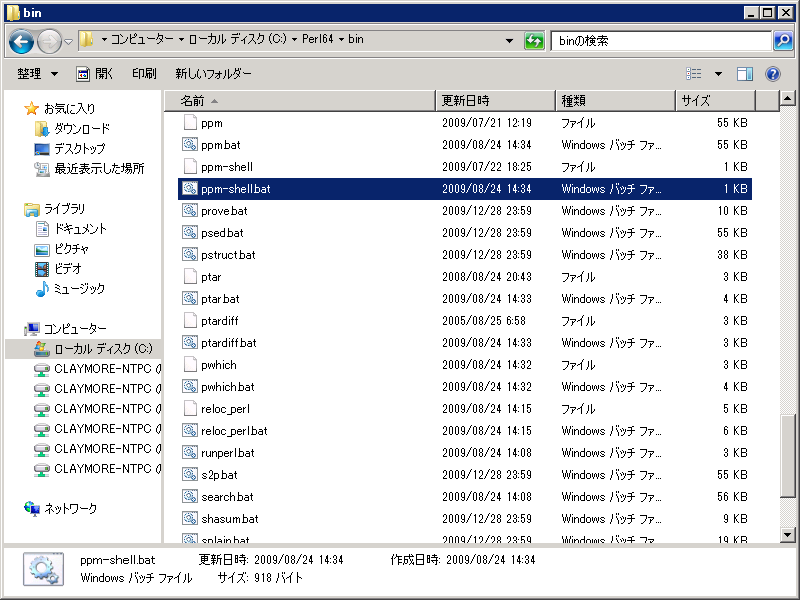This screenshot has height=600, width=800.
Task: Click the reloc_perl.bat file icon
Action: (190, 430)
